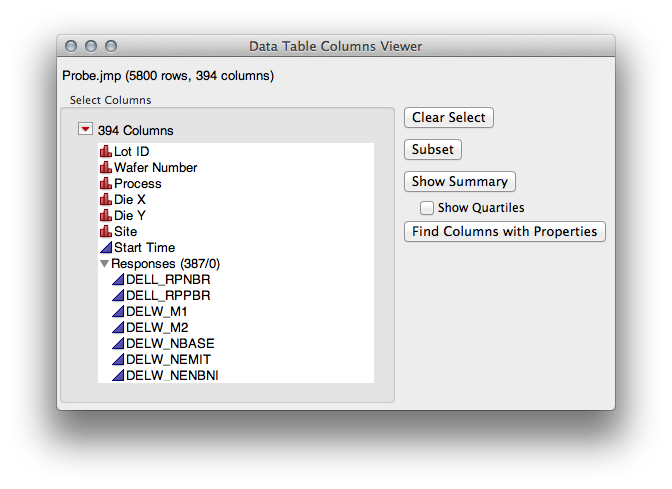Click the modeling type icon for Die X
Screen dimensions: 672x489
(105, 200)
